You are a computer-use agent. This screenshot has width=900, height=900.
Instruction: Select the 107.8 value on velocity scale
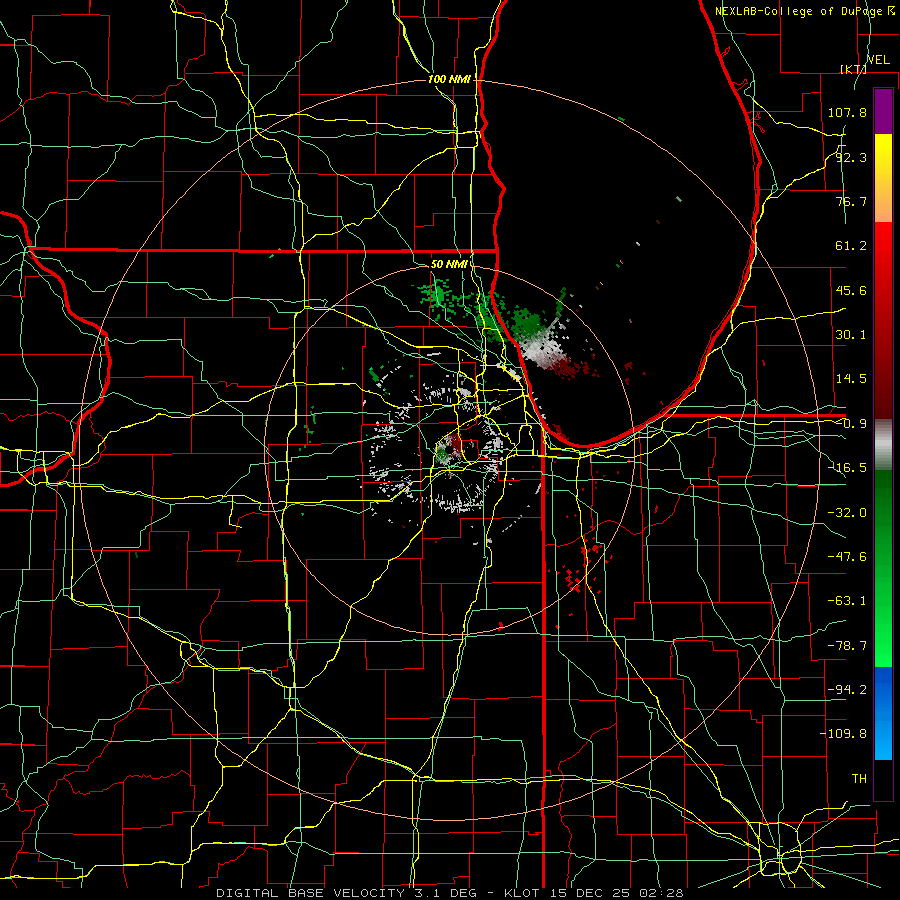(x=847, y=112)
